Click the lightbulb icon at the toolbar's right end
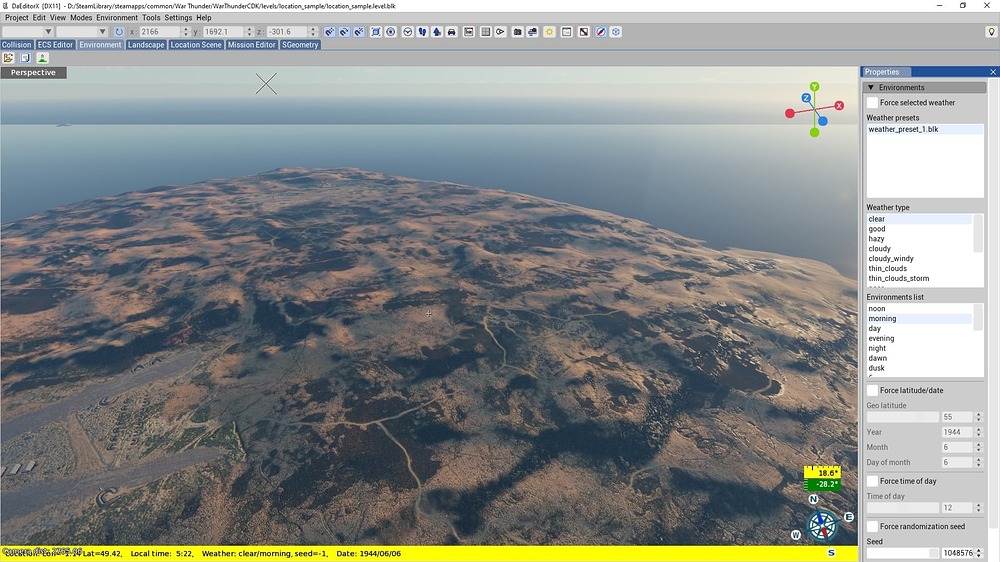 (991, 31)
